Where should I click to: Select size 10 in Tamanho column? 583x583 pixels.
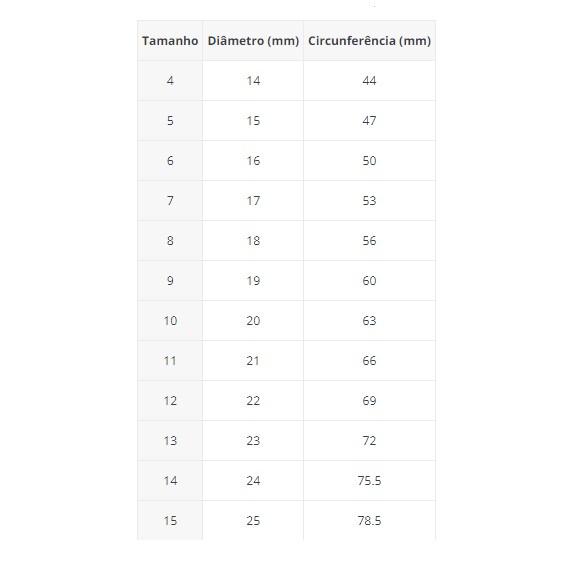click(170, 321)
